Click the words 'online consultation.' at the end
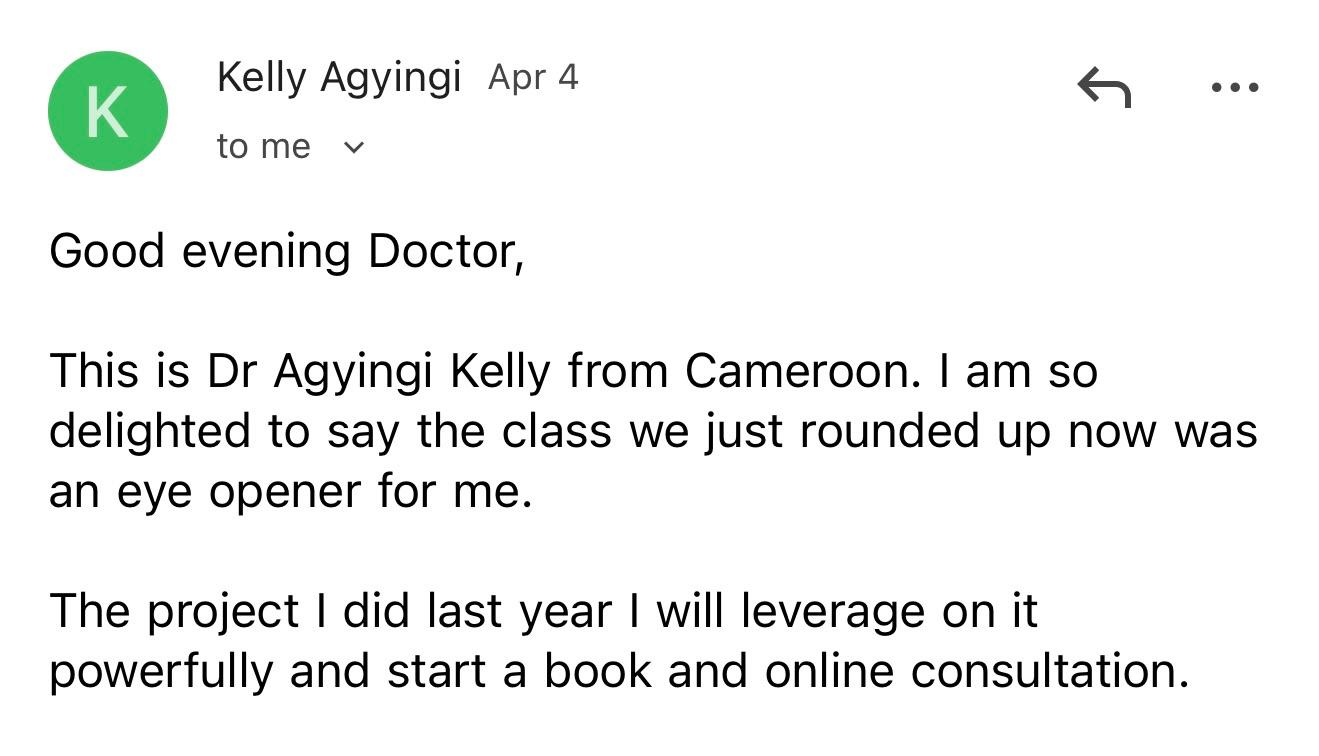Viewport: 1319px width, 756px height. pos(977,671)
